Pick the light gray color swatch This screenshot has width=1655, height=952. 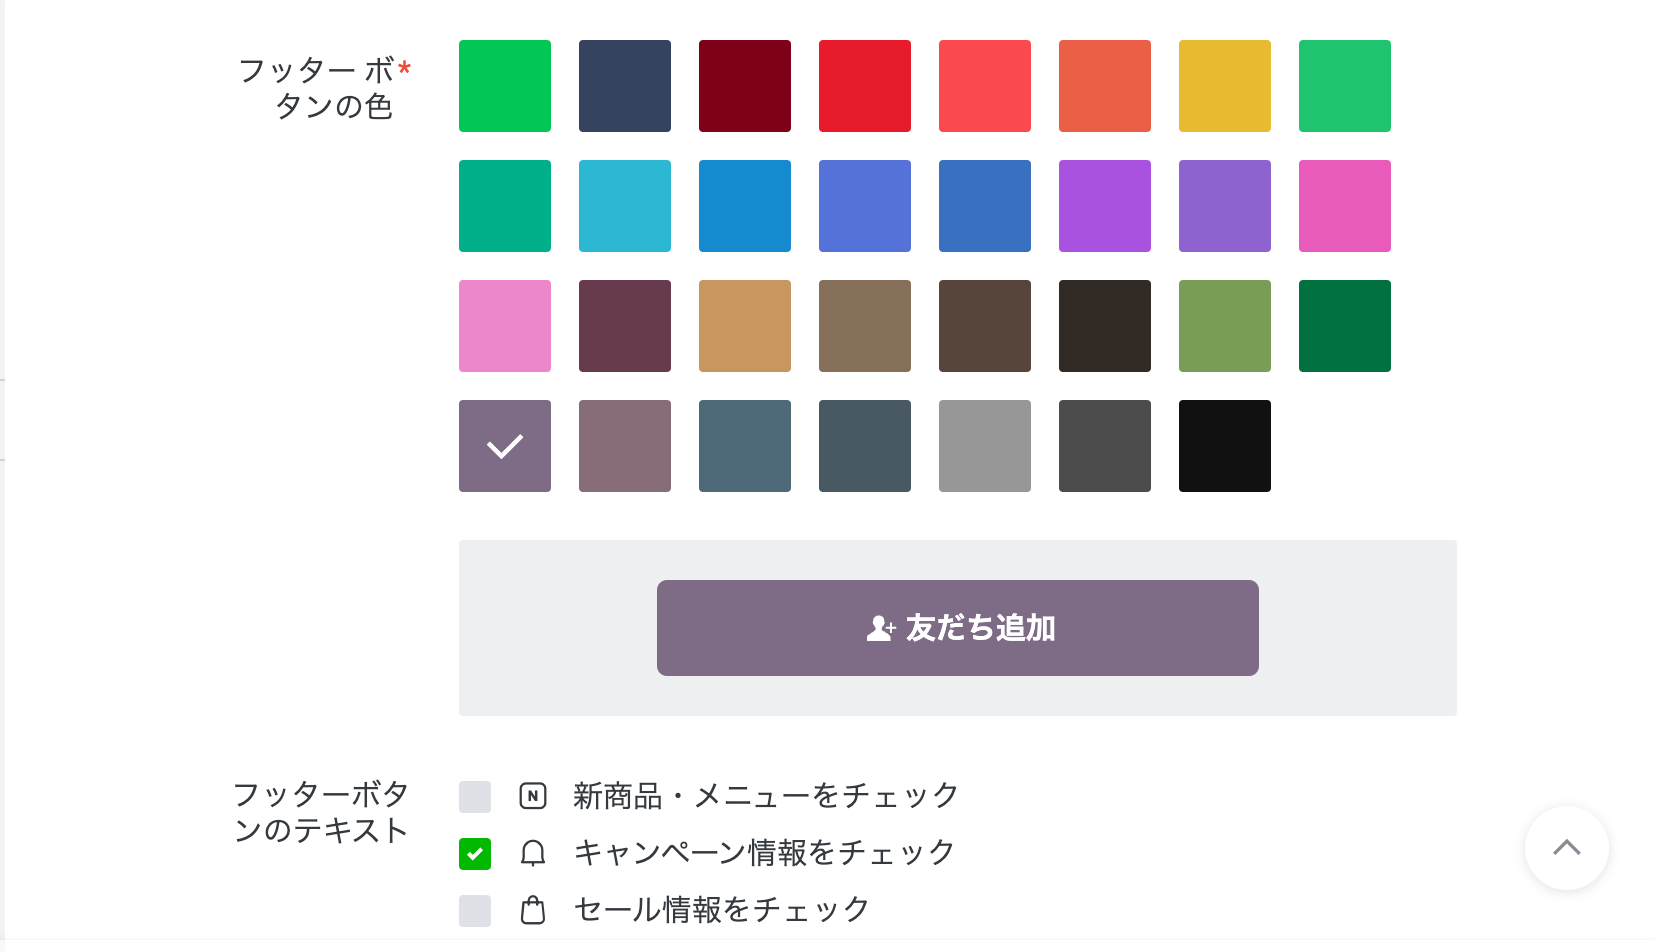coord(985,446)
